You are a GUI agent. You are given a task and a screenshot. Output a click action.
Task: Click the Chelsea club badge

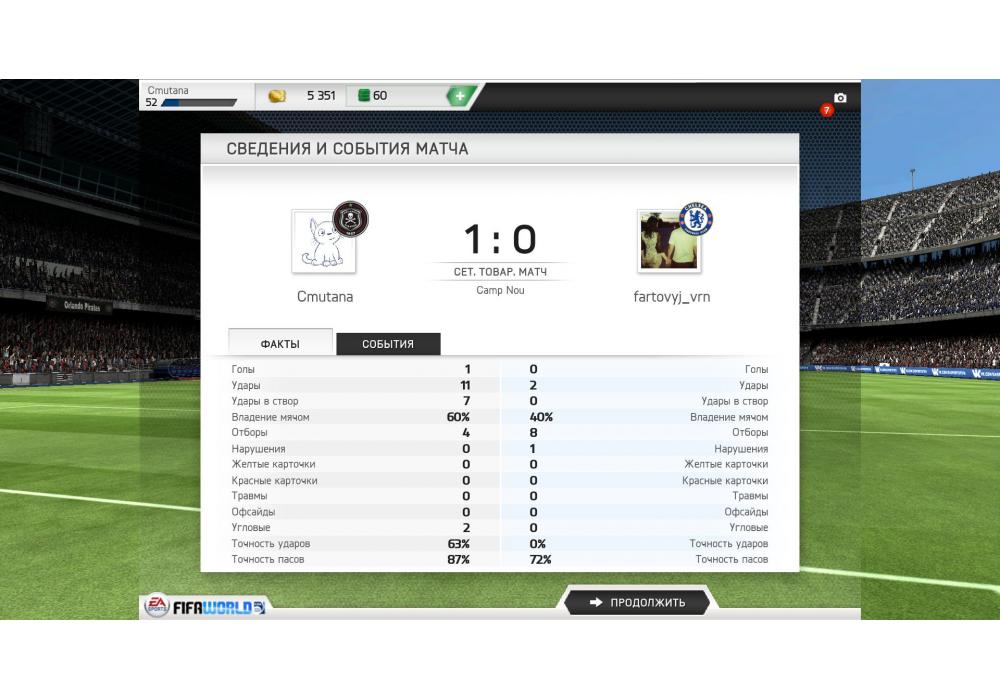[696, 219]
